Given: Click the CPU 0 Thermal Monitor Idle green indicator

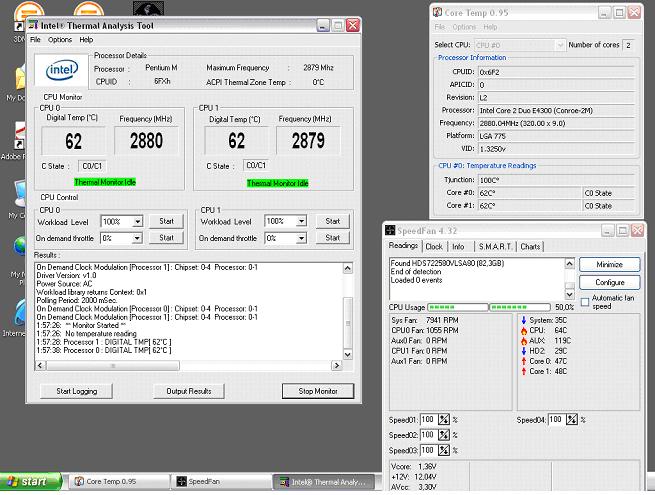Looking at the screenshot, I should [x=105, y=182].
